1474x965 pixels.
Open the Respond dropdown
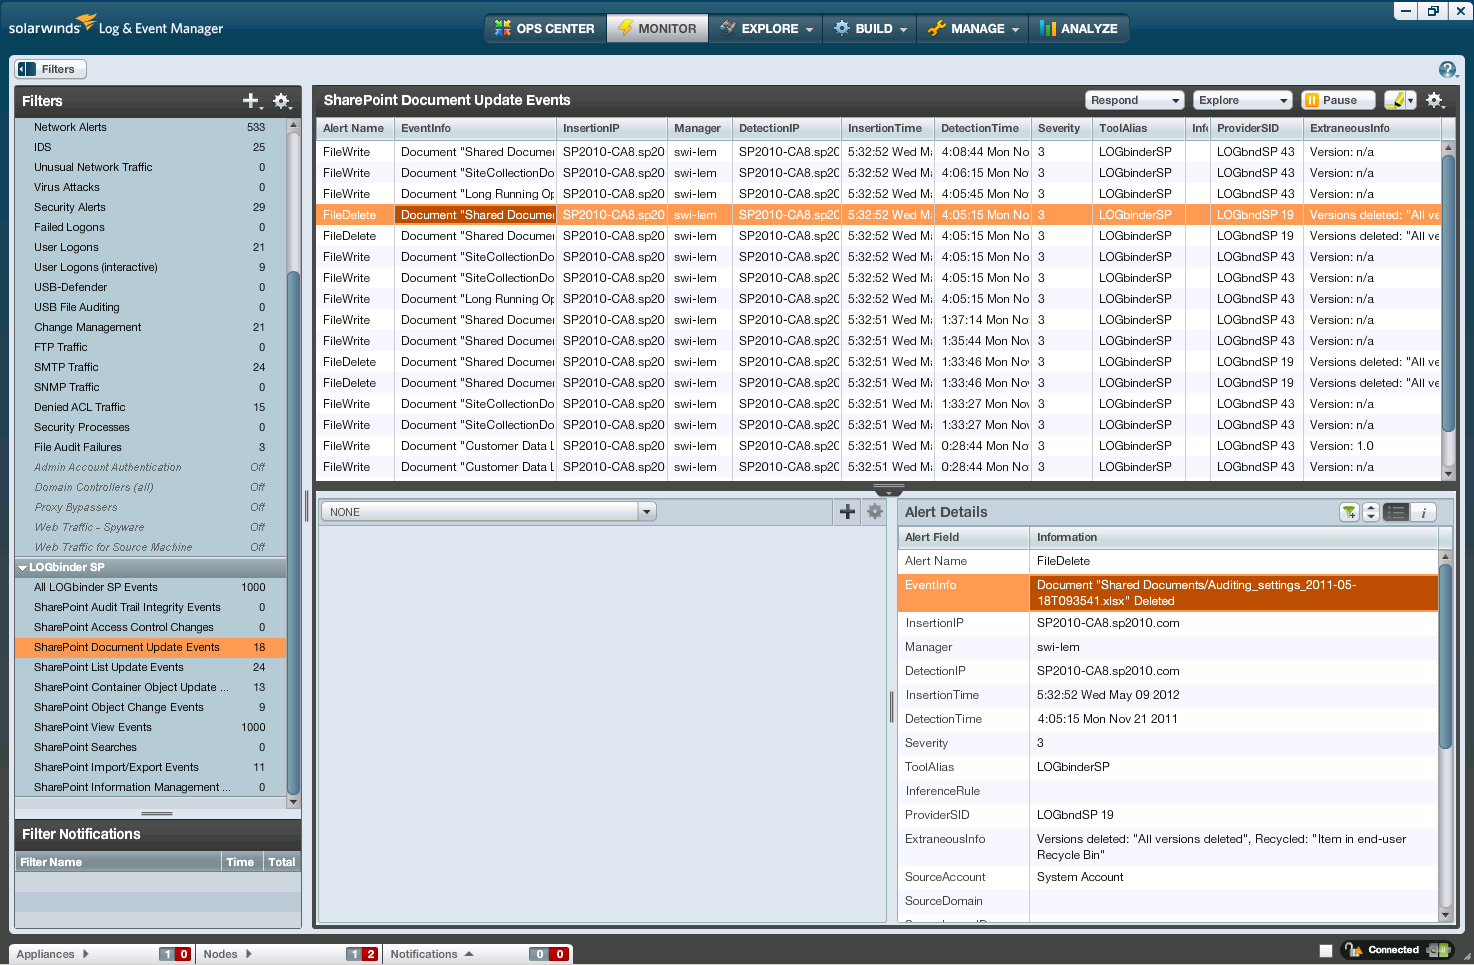(x=1135, y=100)
